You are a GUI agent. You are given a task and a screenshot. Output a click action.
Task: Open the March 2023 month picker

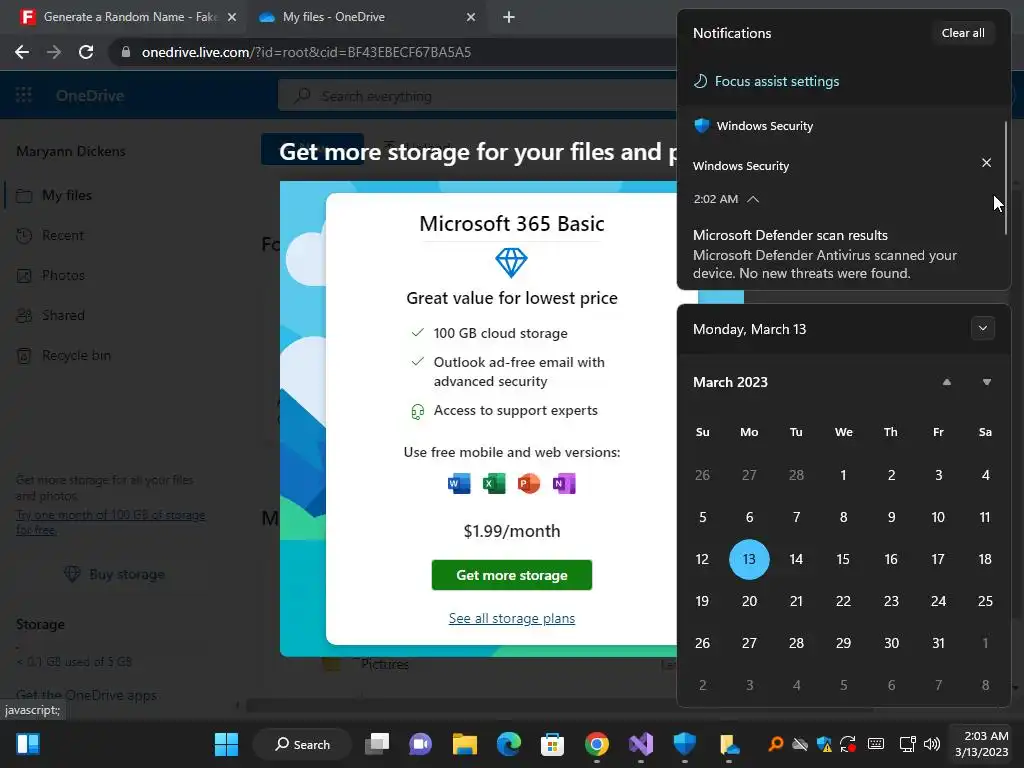(x=730, y=382)
